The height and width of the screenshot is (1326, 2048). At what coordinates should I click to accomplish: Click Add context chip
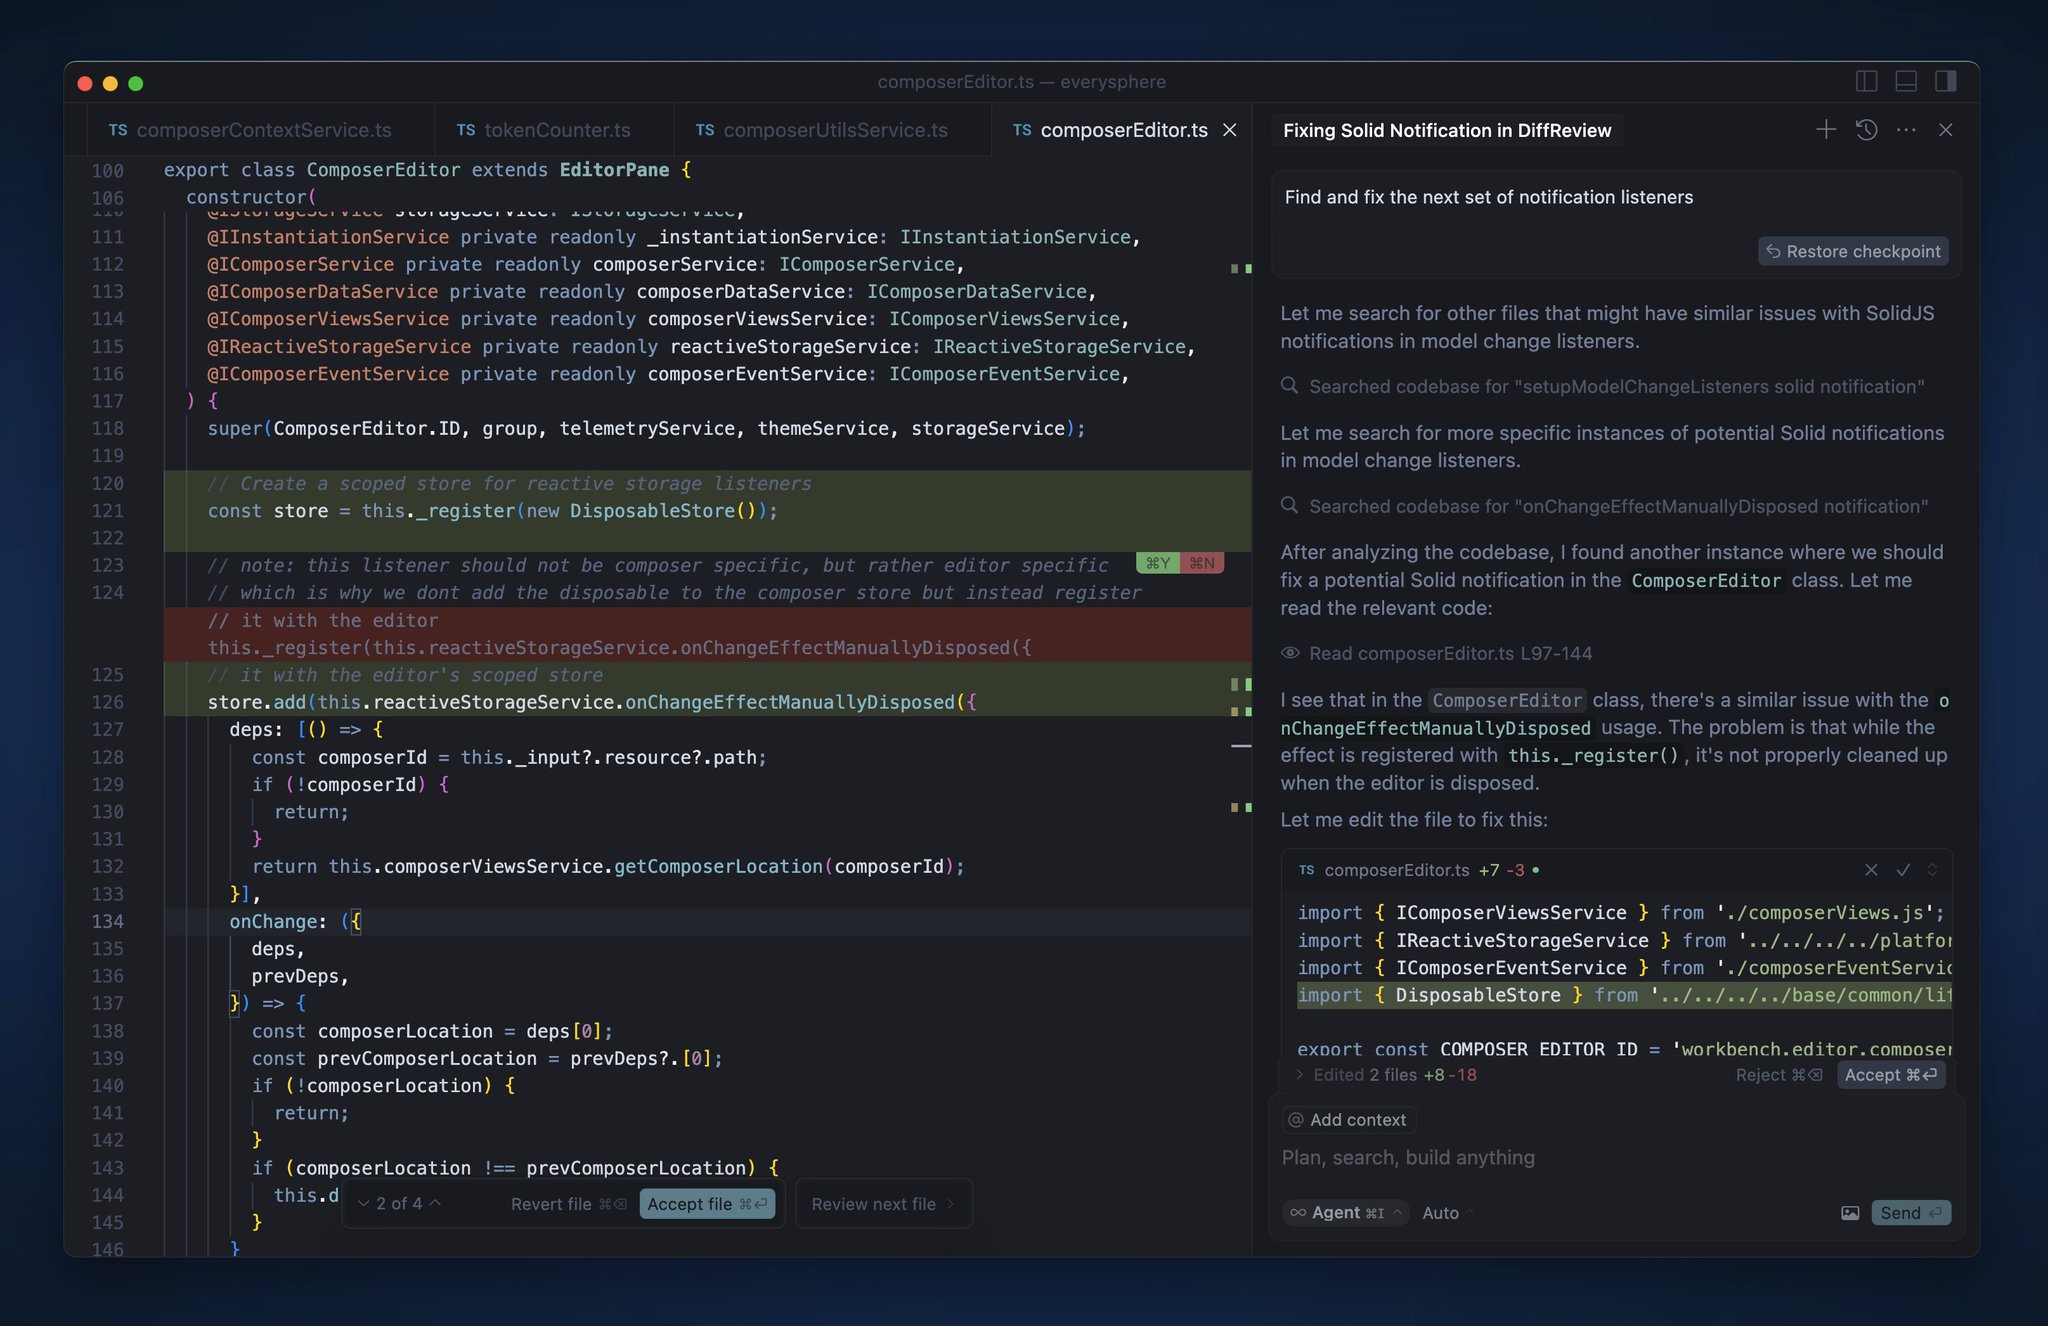pos(1348,1120)
